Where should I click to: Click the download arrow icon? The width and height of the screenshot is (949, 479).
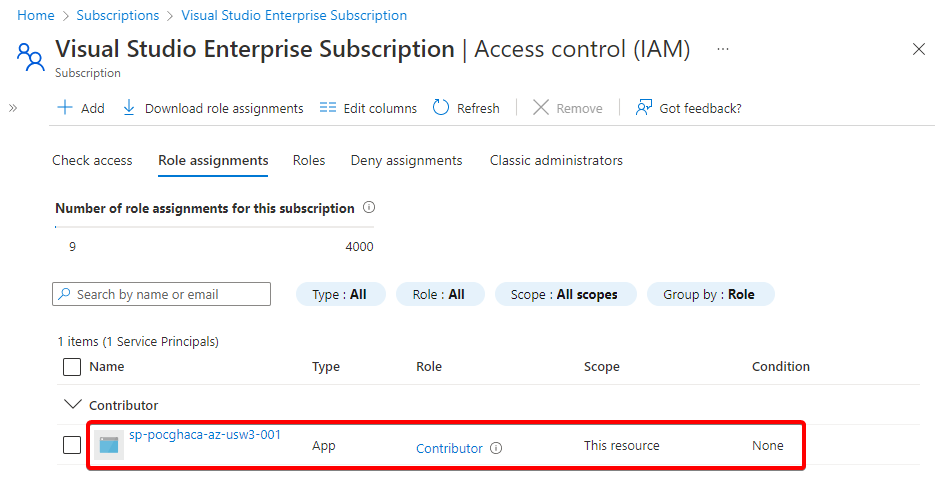[x=128, y=108]
